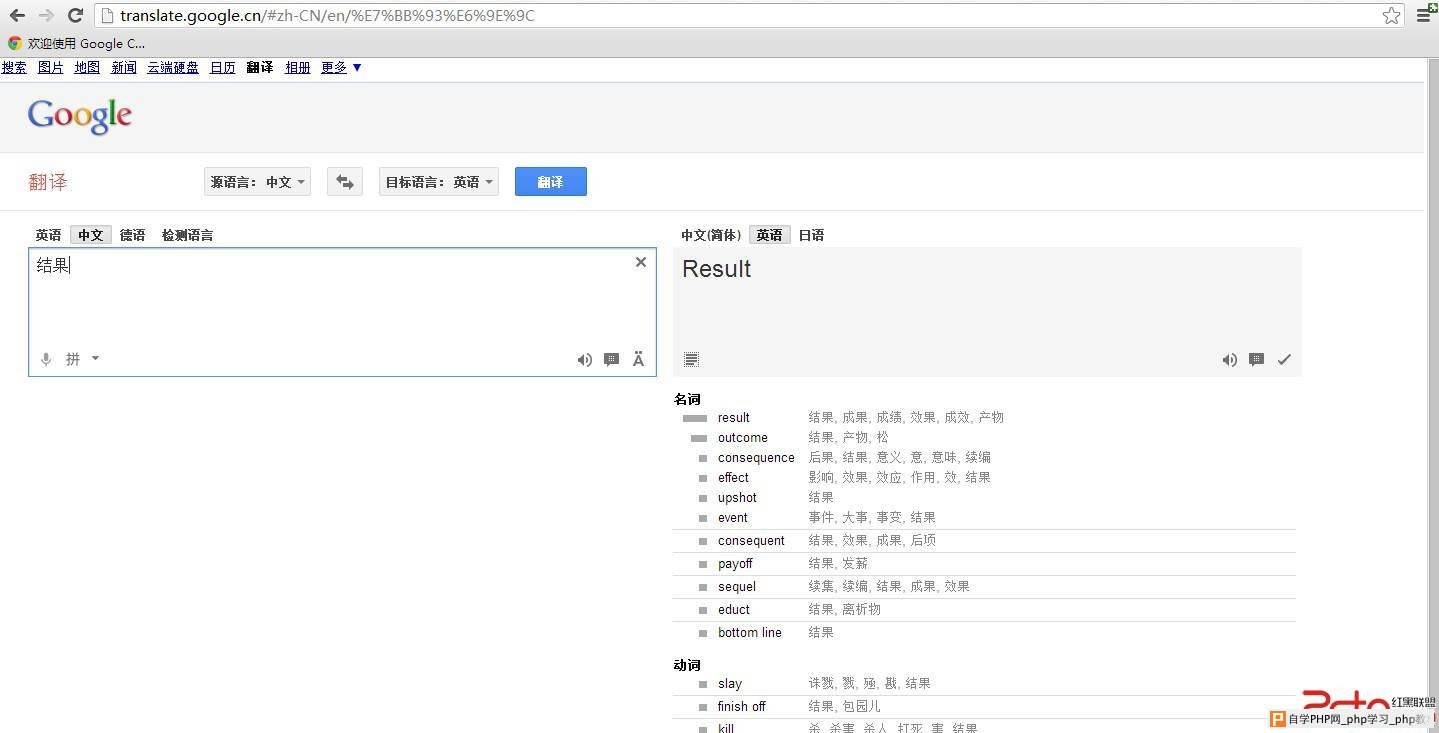This screenshot has width=1439, height=733.
Task: Click the word 'result' in list
Action: point(733,418)
